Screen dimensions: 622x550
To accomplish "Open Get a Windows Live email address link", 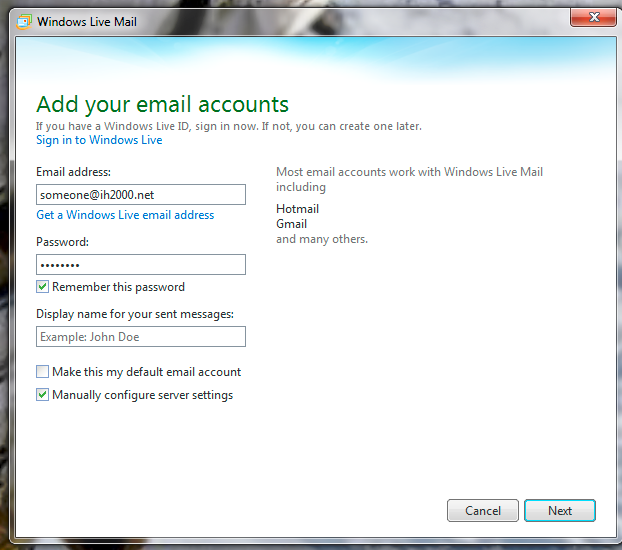I will (x=125, y=215).
